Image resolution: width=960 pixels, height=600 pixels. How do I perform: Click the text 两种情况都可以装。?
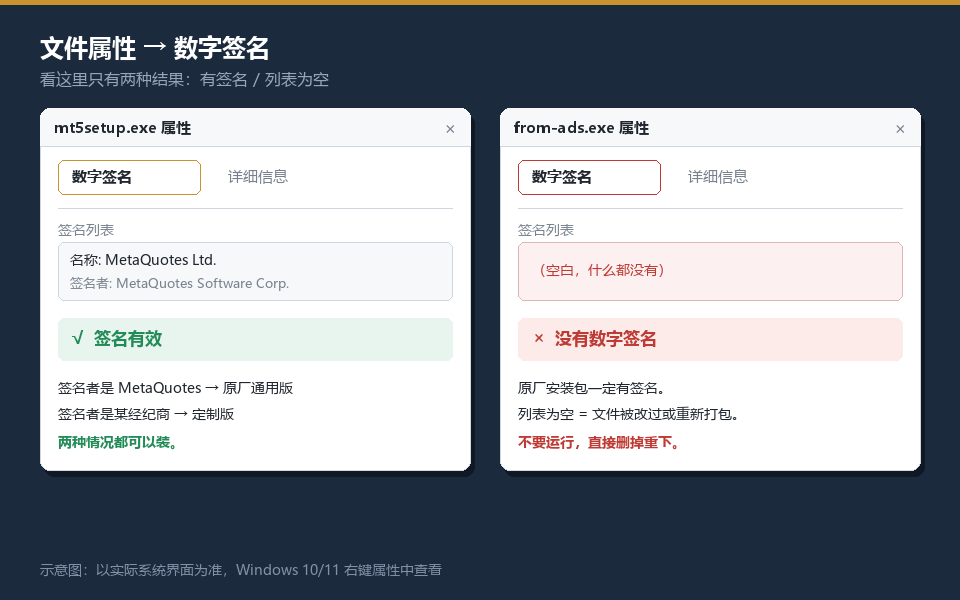119,442
